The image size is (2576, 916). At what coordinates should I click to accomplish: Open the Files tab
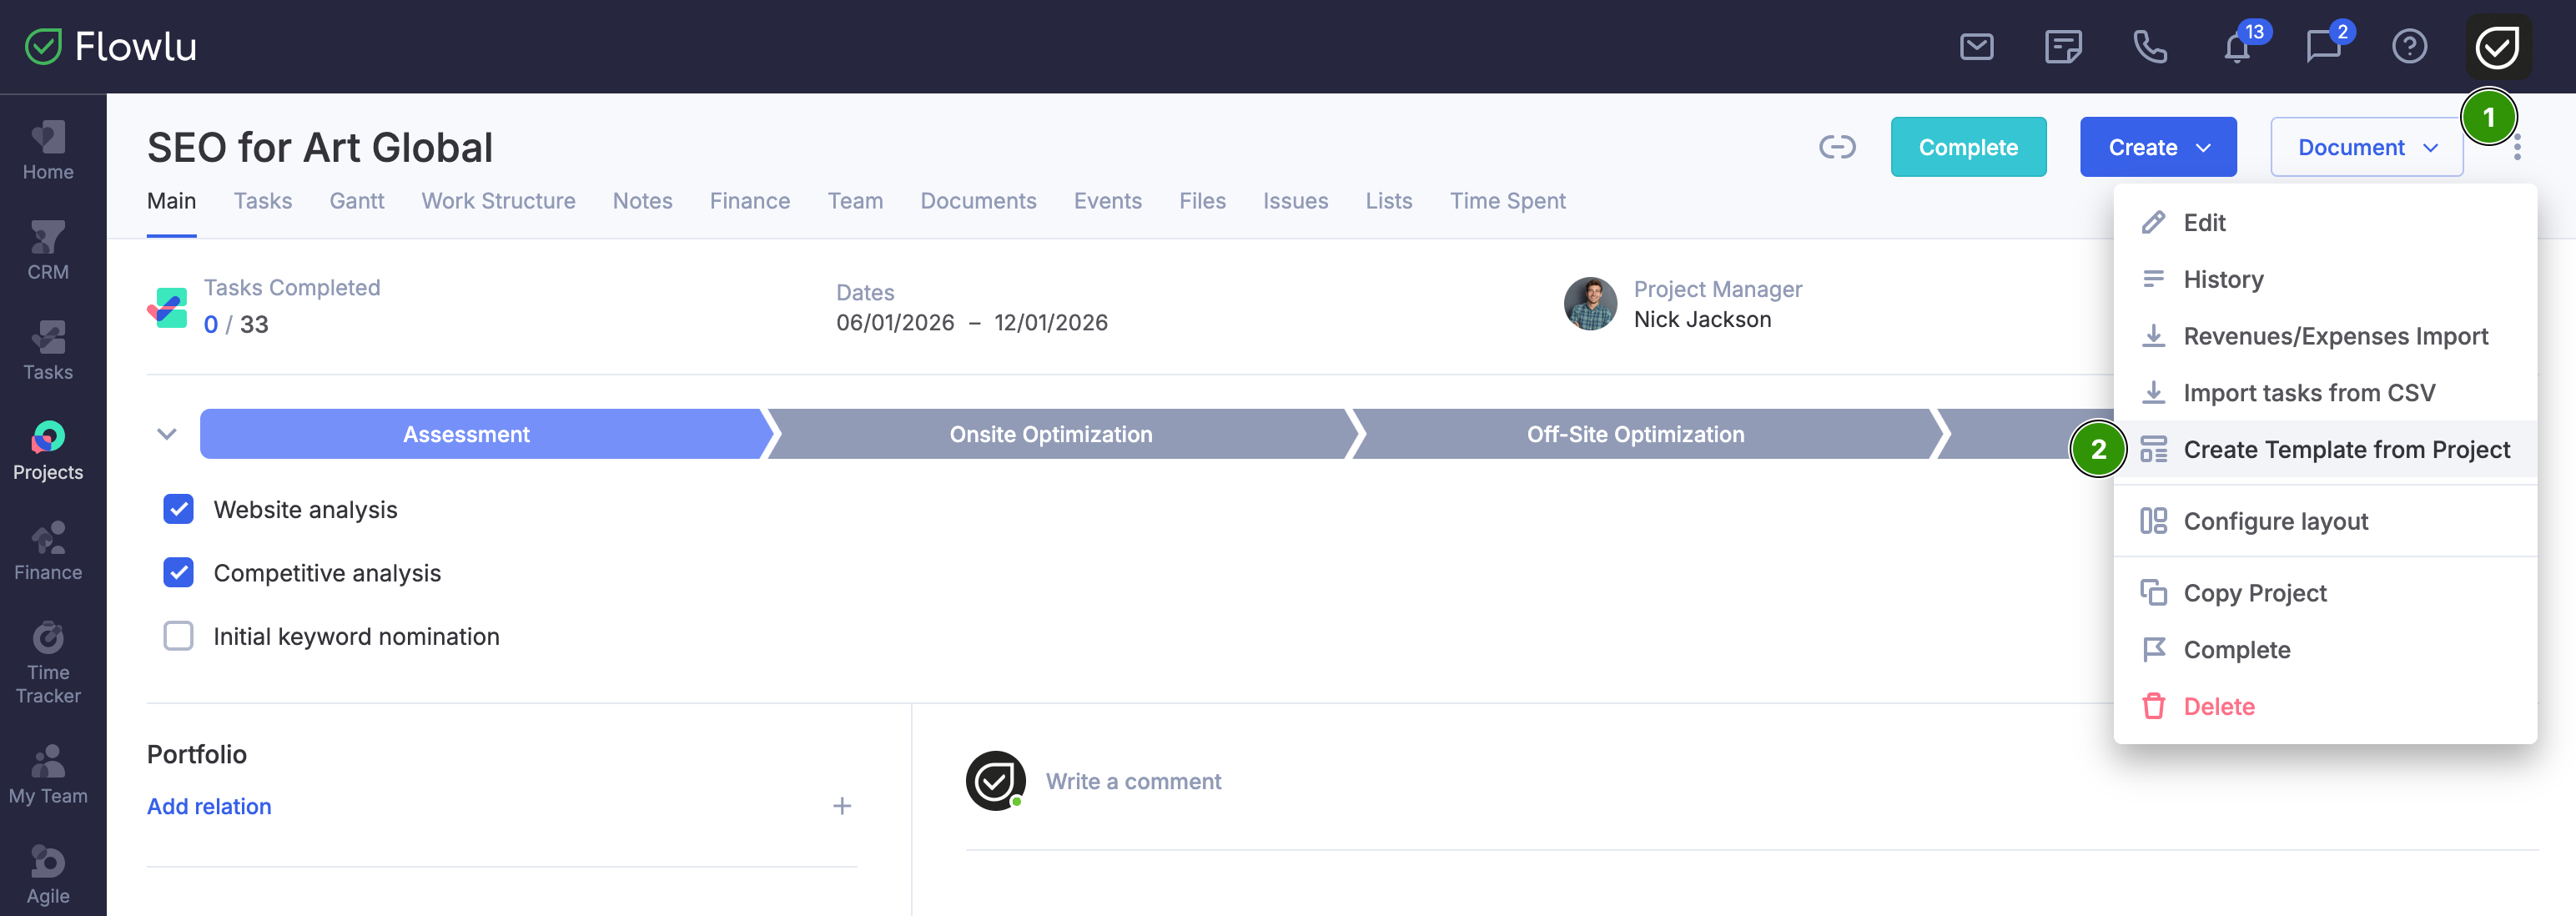pyautogui.click(x=1201, y=201)
